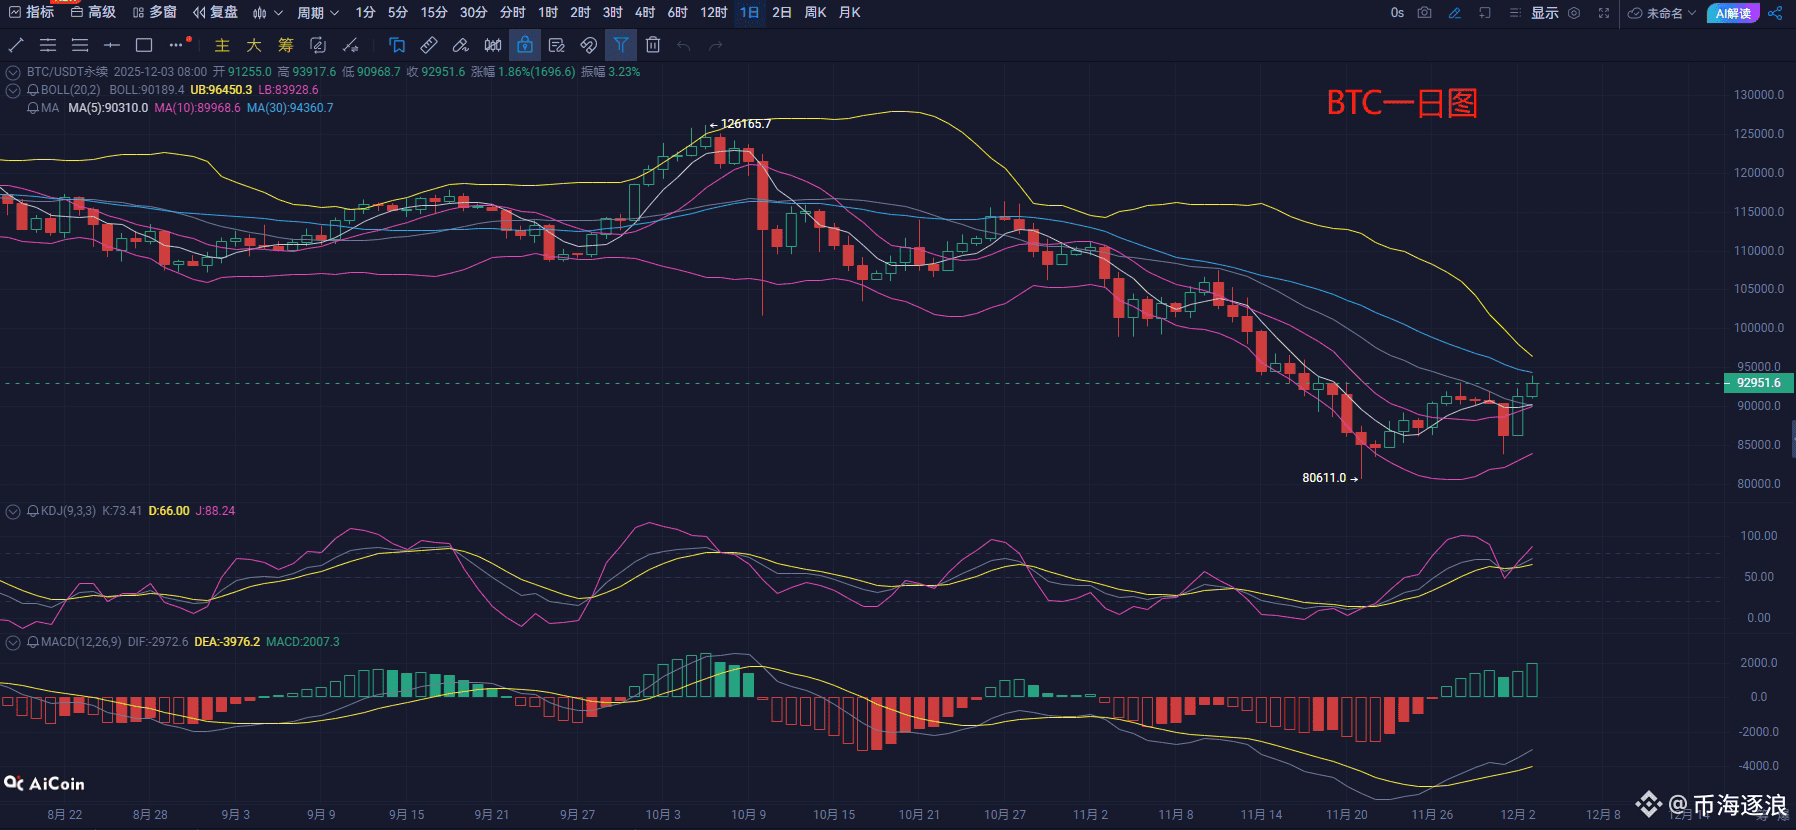Toggle the blue filter funnel button

tap(621, 45)
